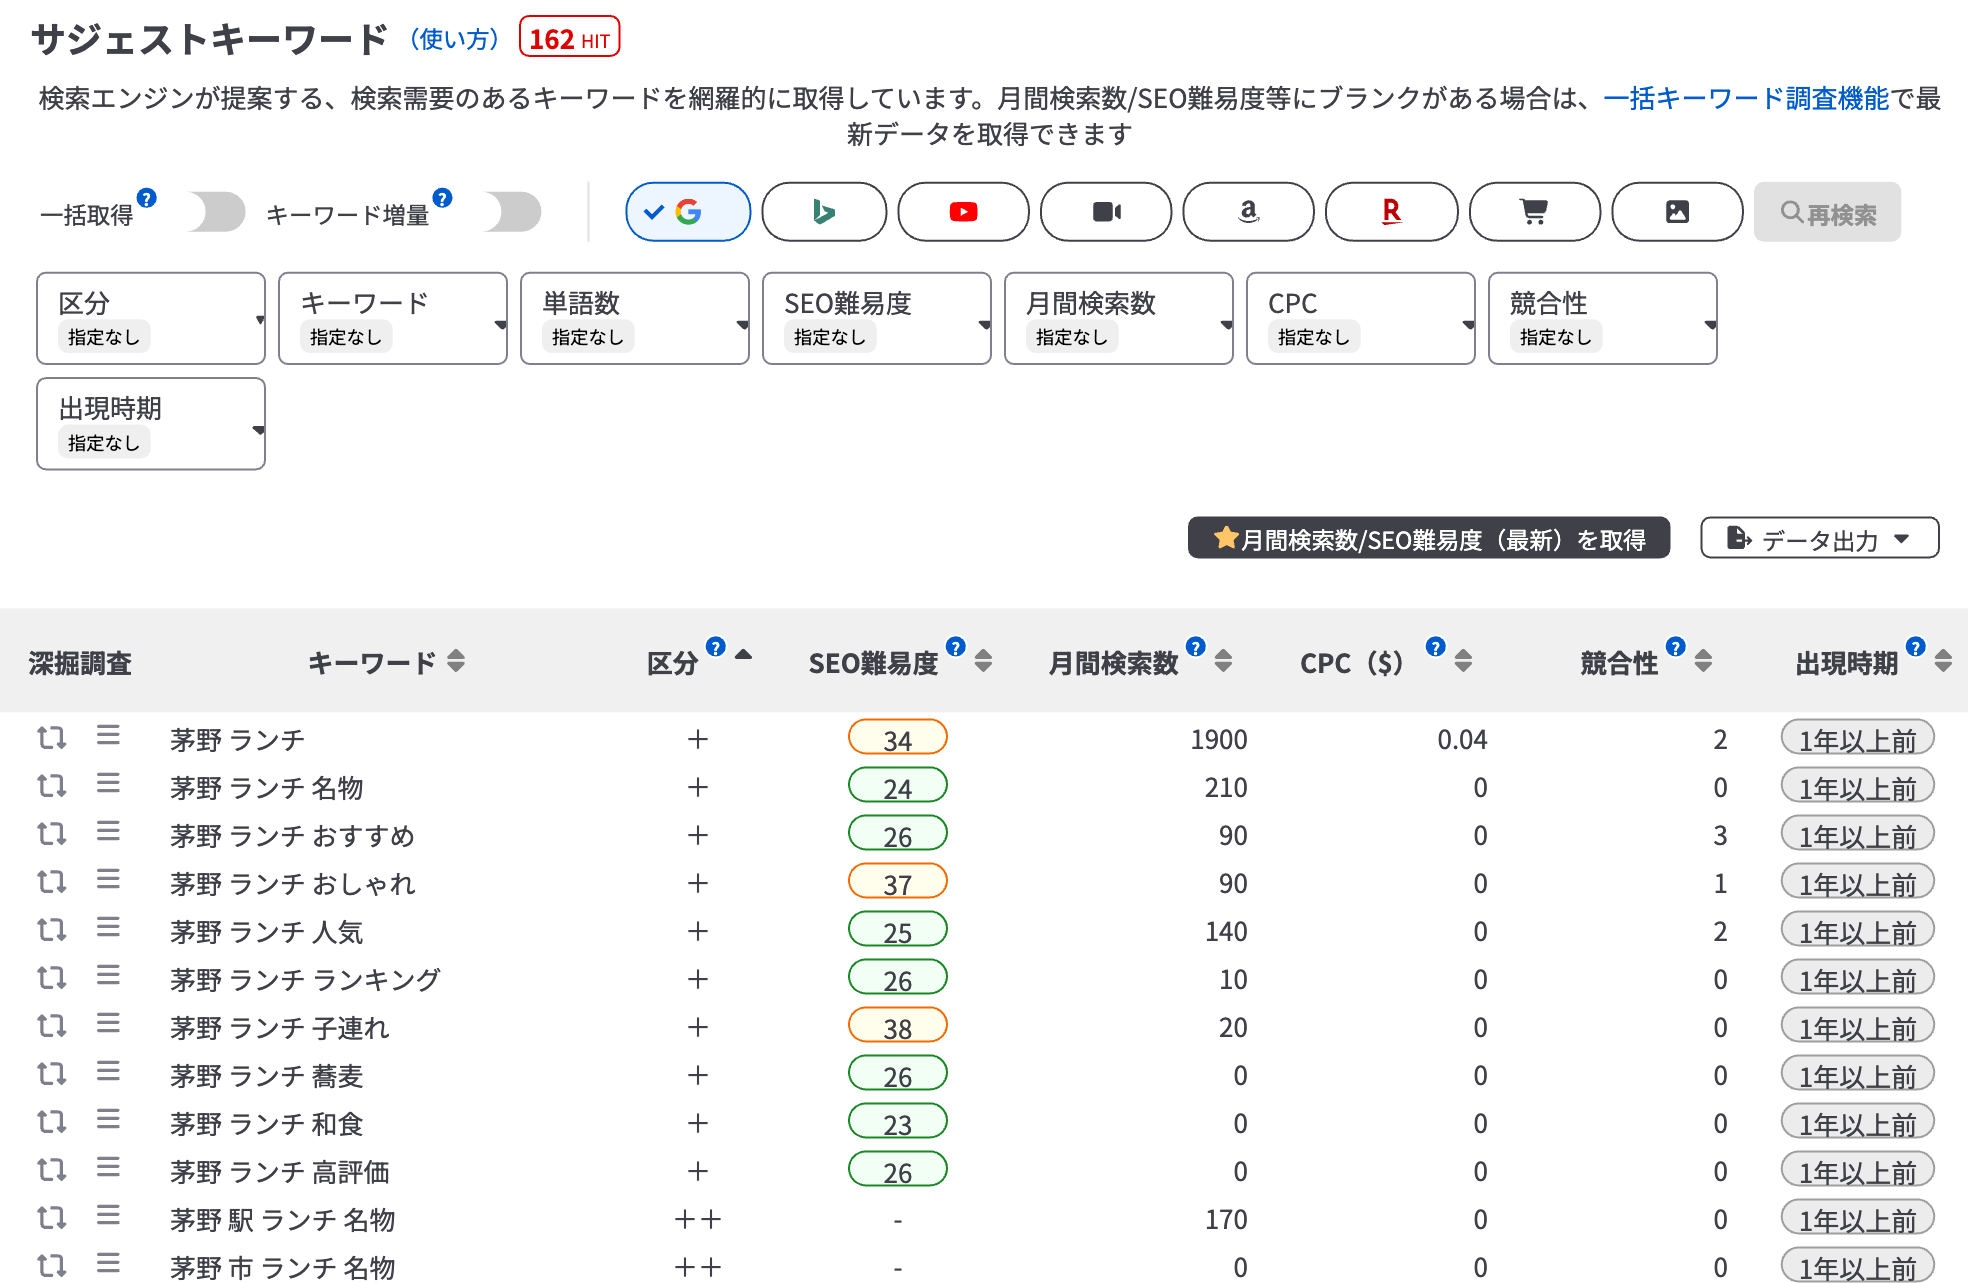
Task: Open help icon next to 一括取得
Action: pos(147,198)
